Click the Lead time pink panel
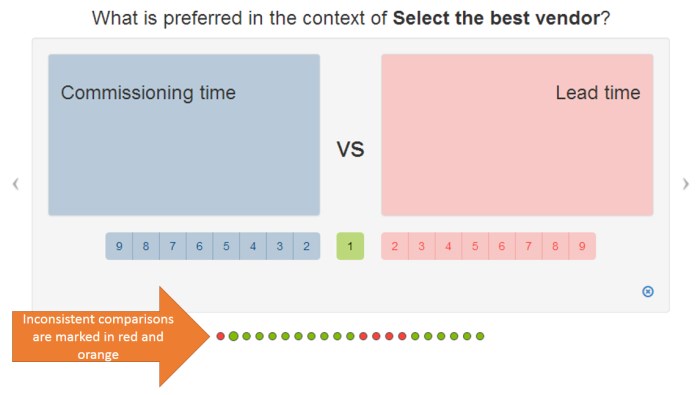Viewport: 700px width, 395px height. (x=517, y=135)
